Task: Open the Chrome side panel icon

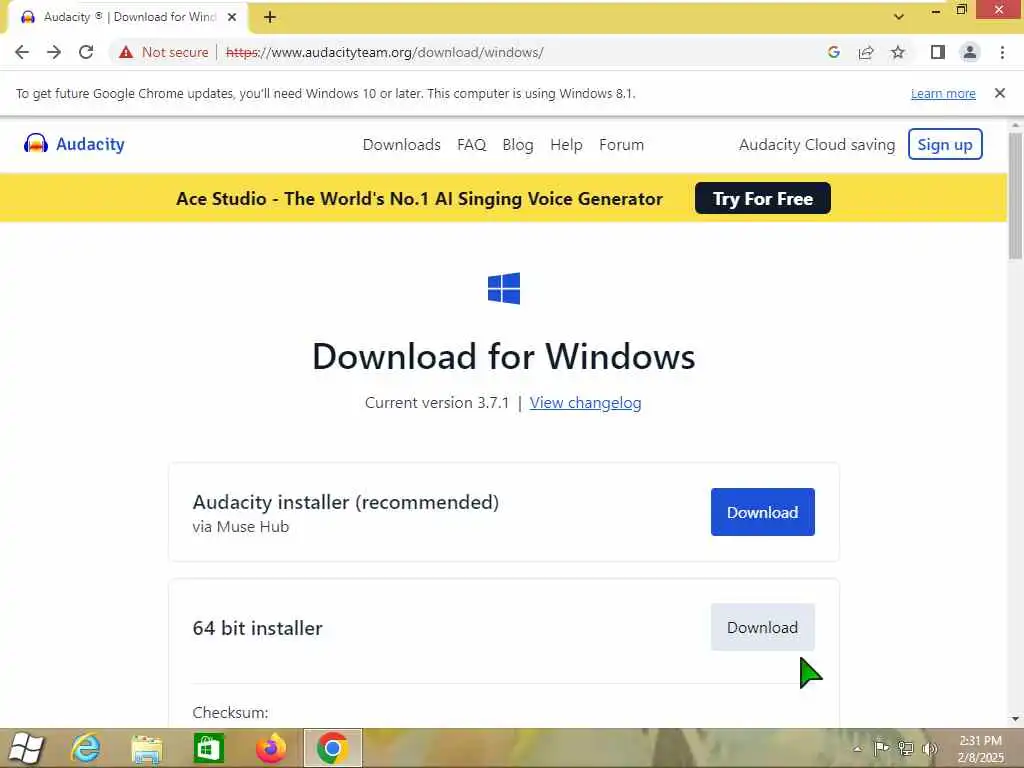Action: 938,52
